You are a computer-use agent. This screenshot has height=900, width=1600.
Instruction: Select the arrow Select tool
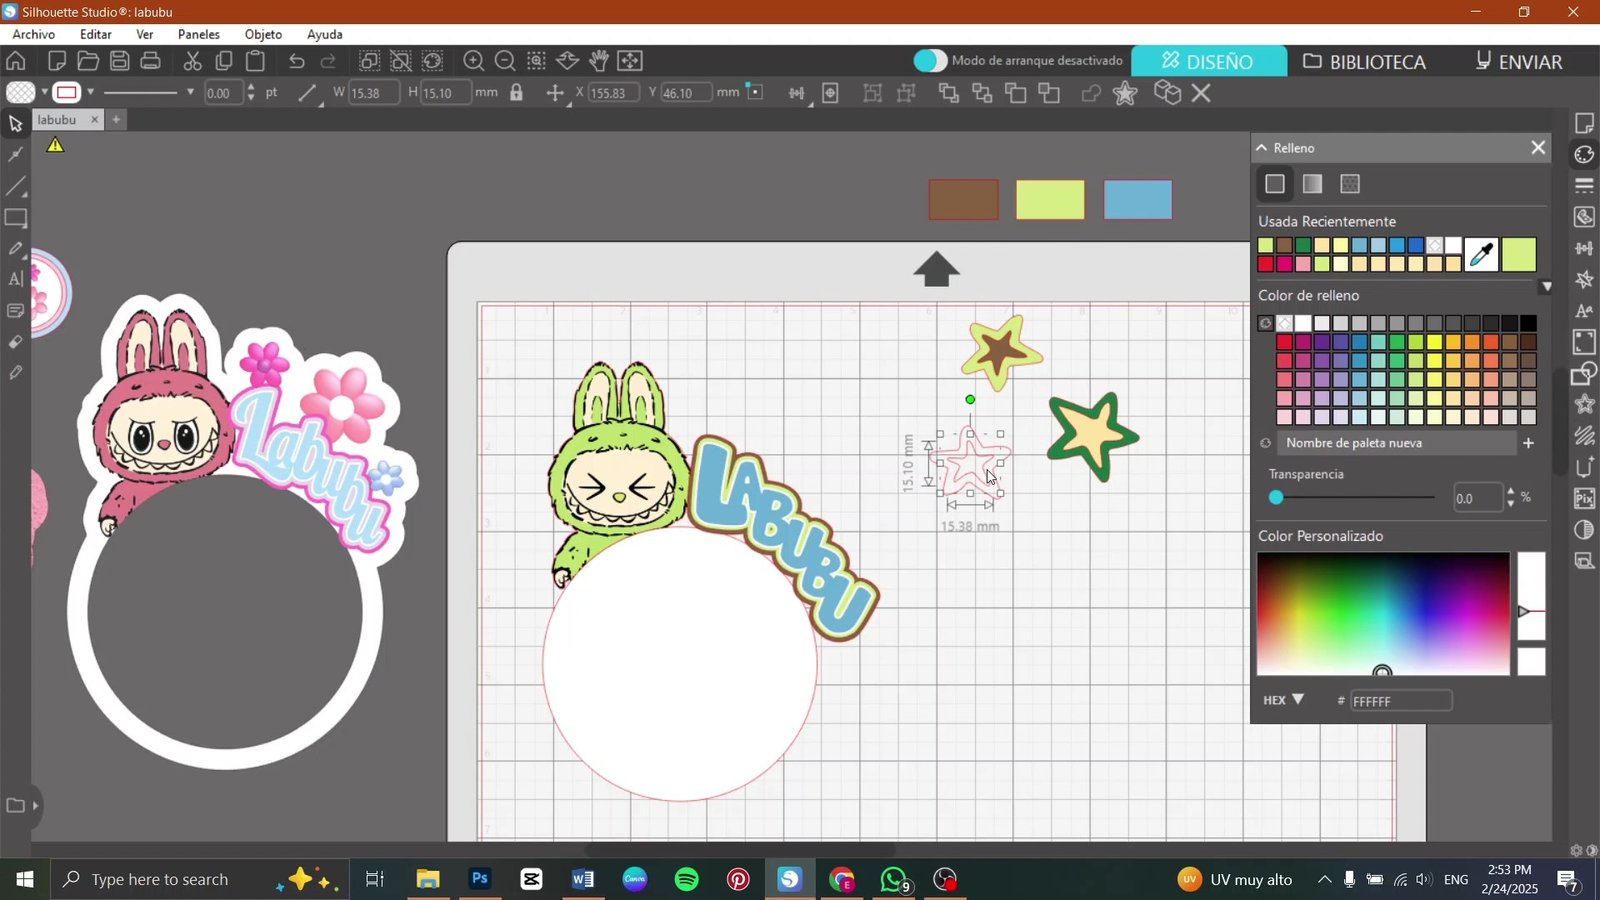15,124
